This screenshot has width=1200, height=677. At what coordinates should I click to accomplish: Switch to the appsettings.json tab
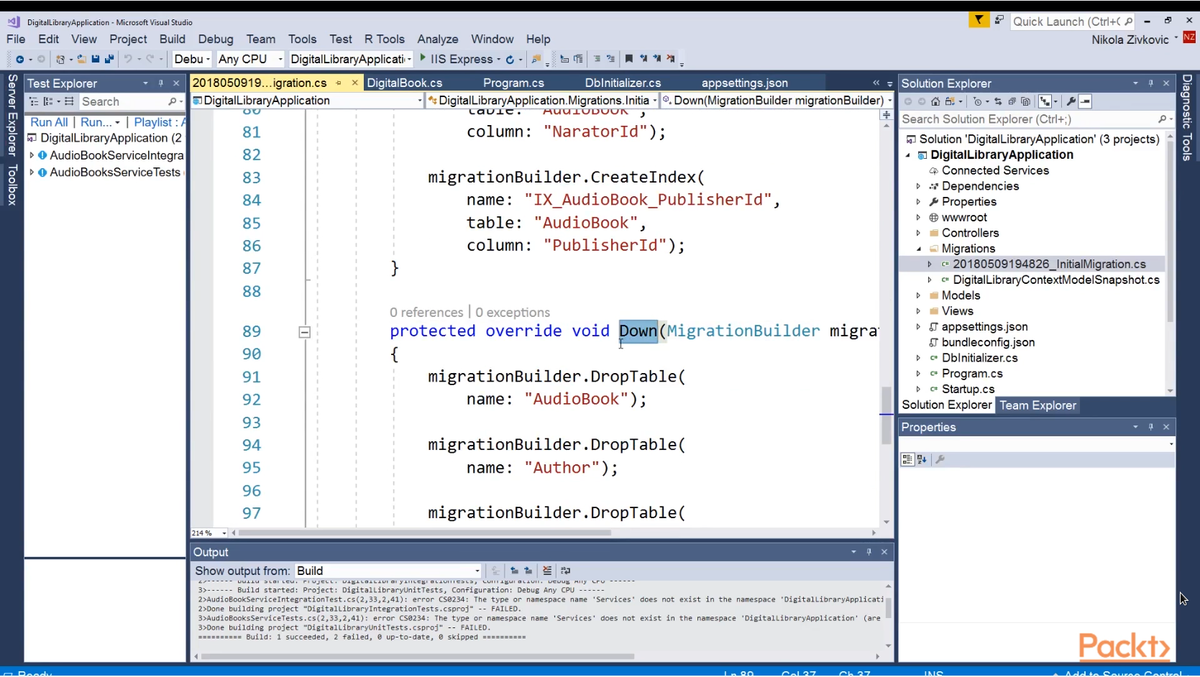pos(744,83)
